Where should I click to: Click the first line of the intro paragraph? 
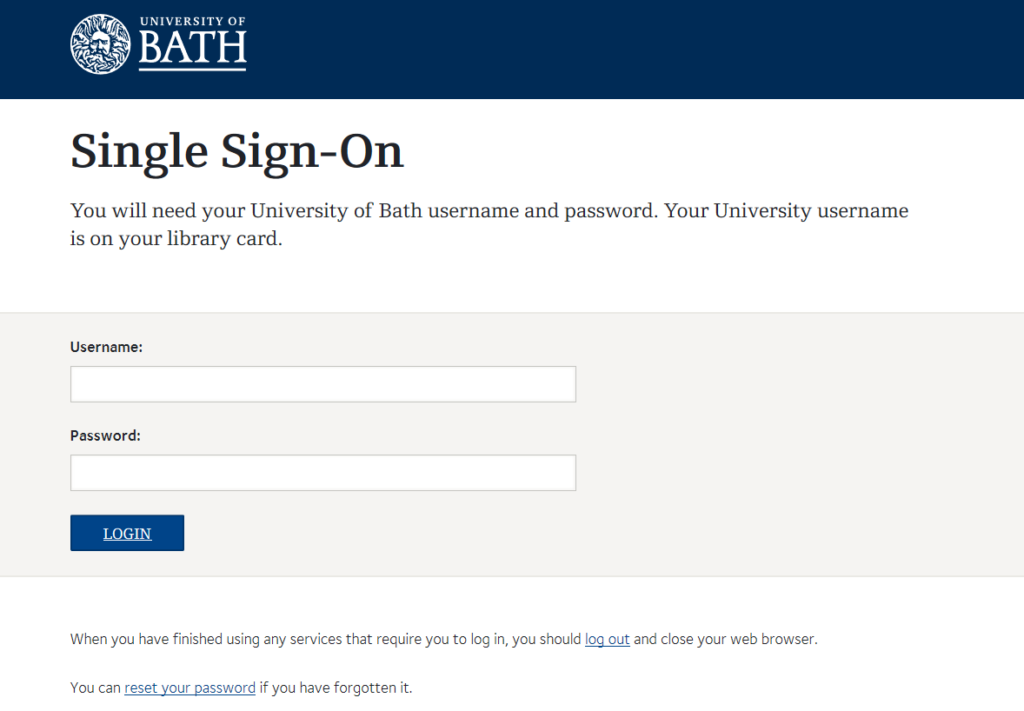pos(489,211)
